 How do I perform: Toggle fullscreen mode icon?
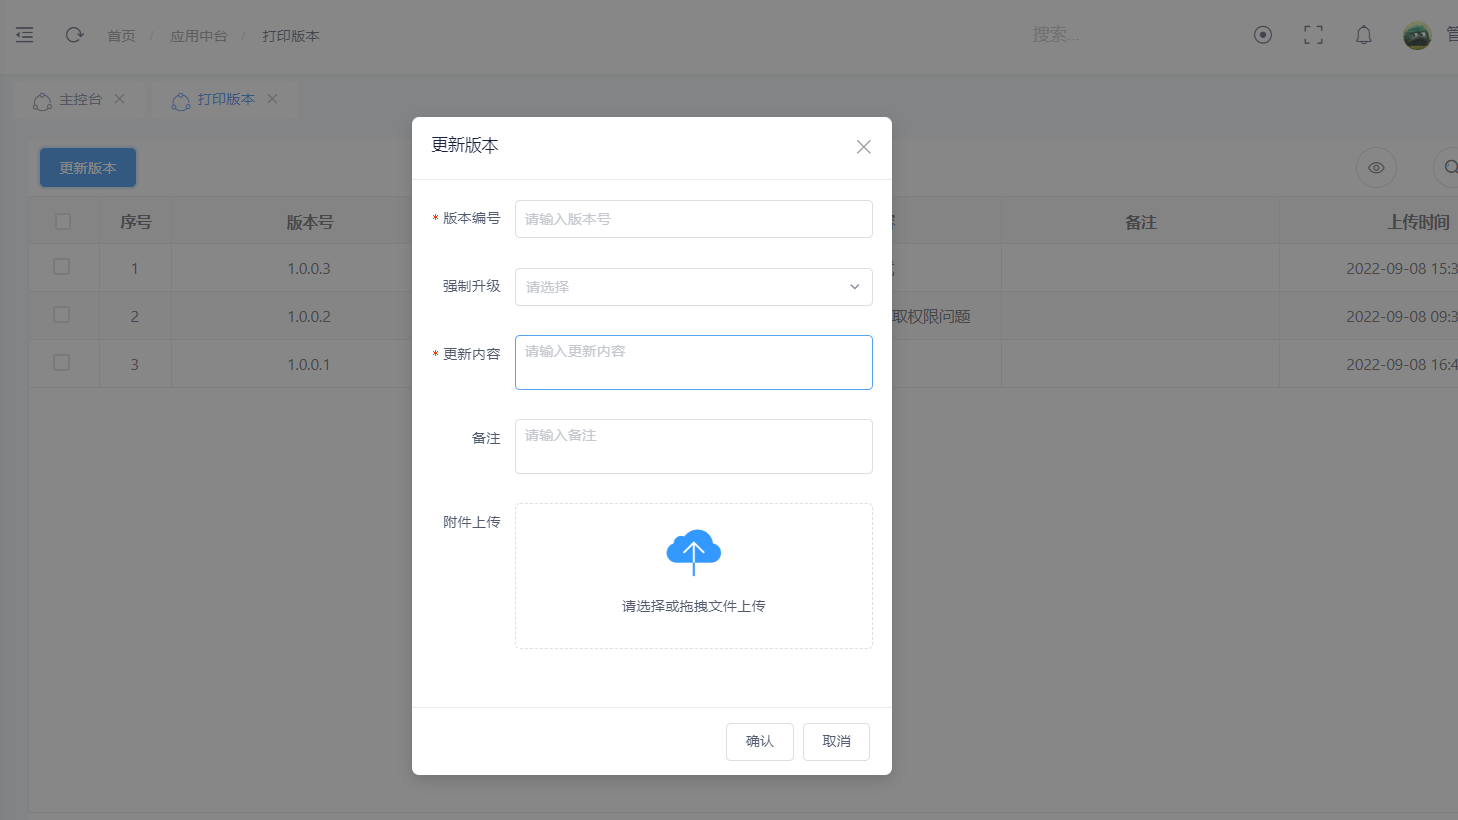[1314, 35]
